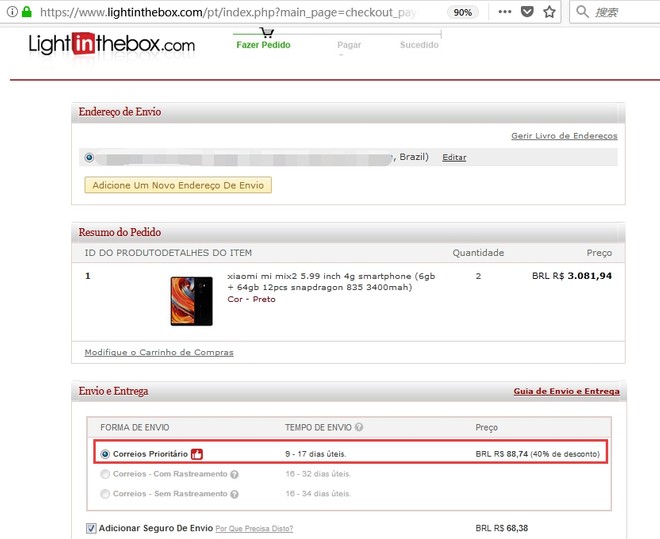Select Correios - Sem Rastreamento radio button
The height and width of the screenshot is (539, 660).
pos(105,494)
